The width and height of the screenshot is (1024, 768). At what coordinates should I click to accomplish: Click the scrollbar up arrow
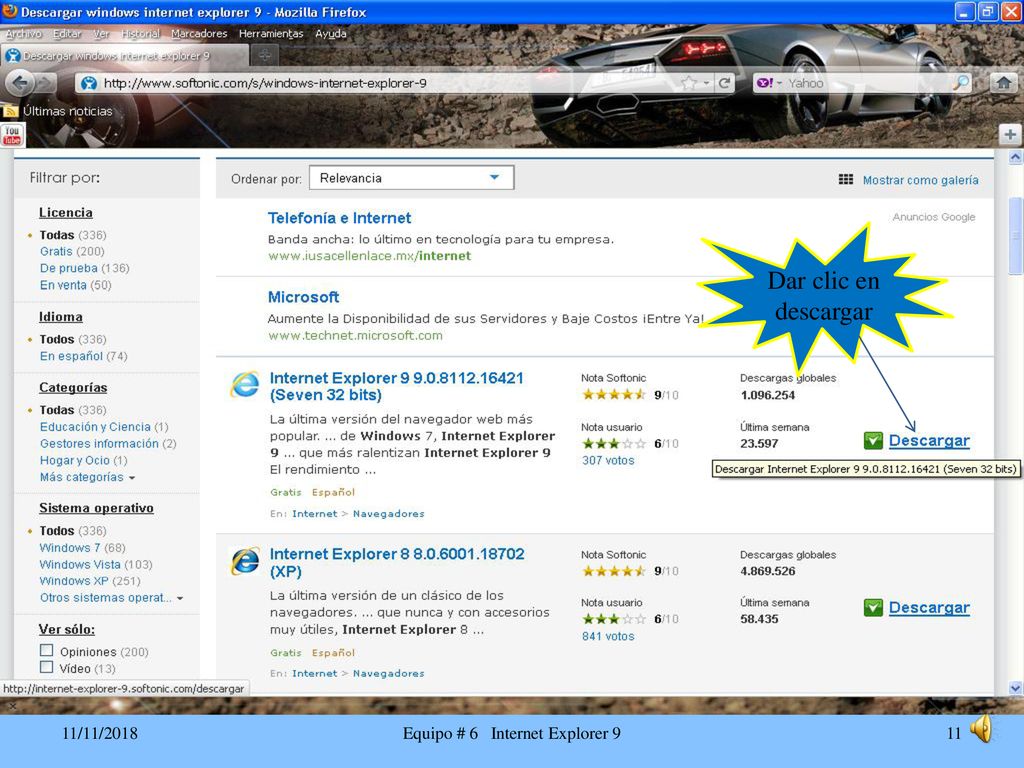(x=1015, y=157)
